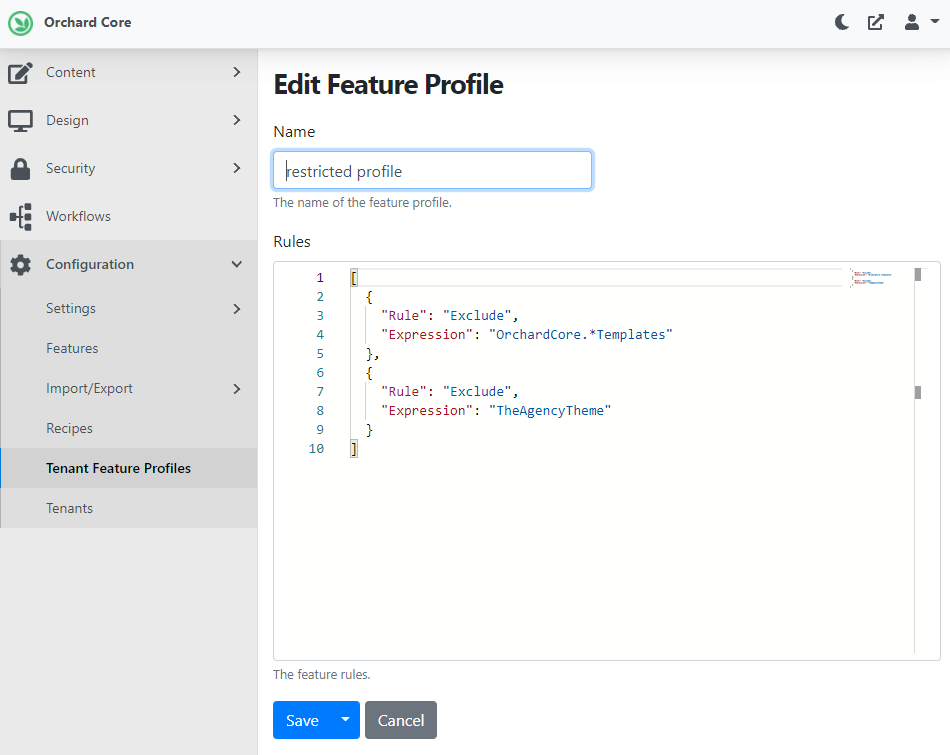
Task: Click line number 10 in the editor
Action: [316, 449]
